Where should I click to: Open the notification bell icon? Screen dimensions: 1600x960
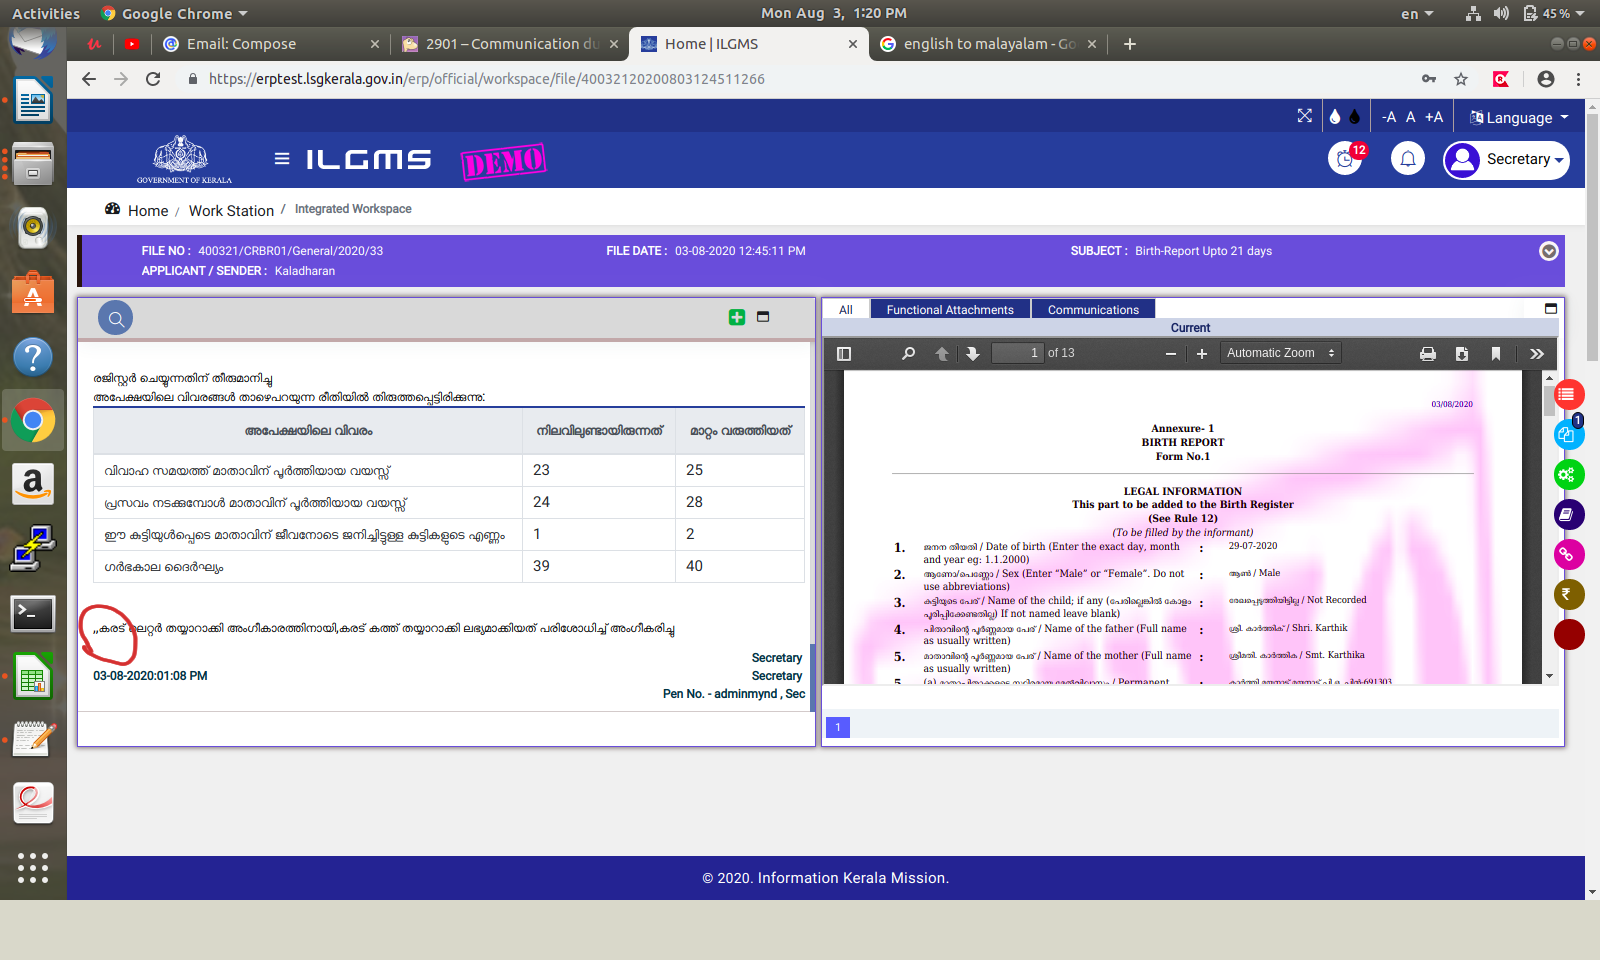click(1407, 159)
